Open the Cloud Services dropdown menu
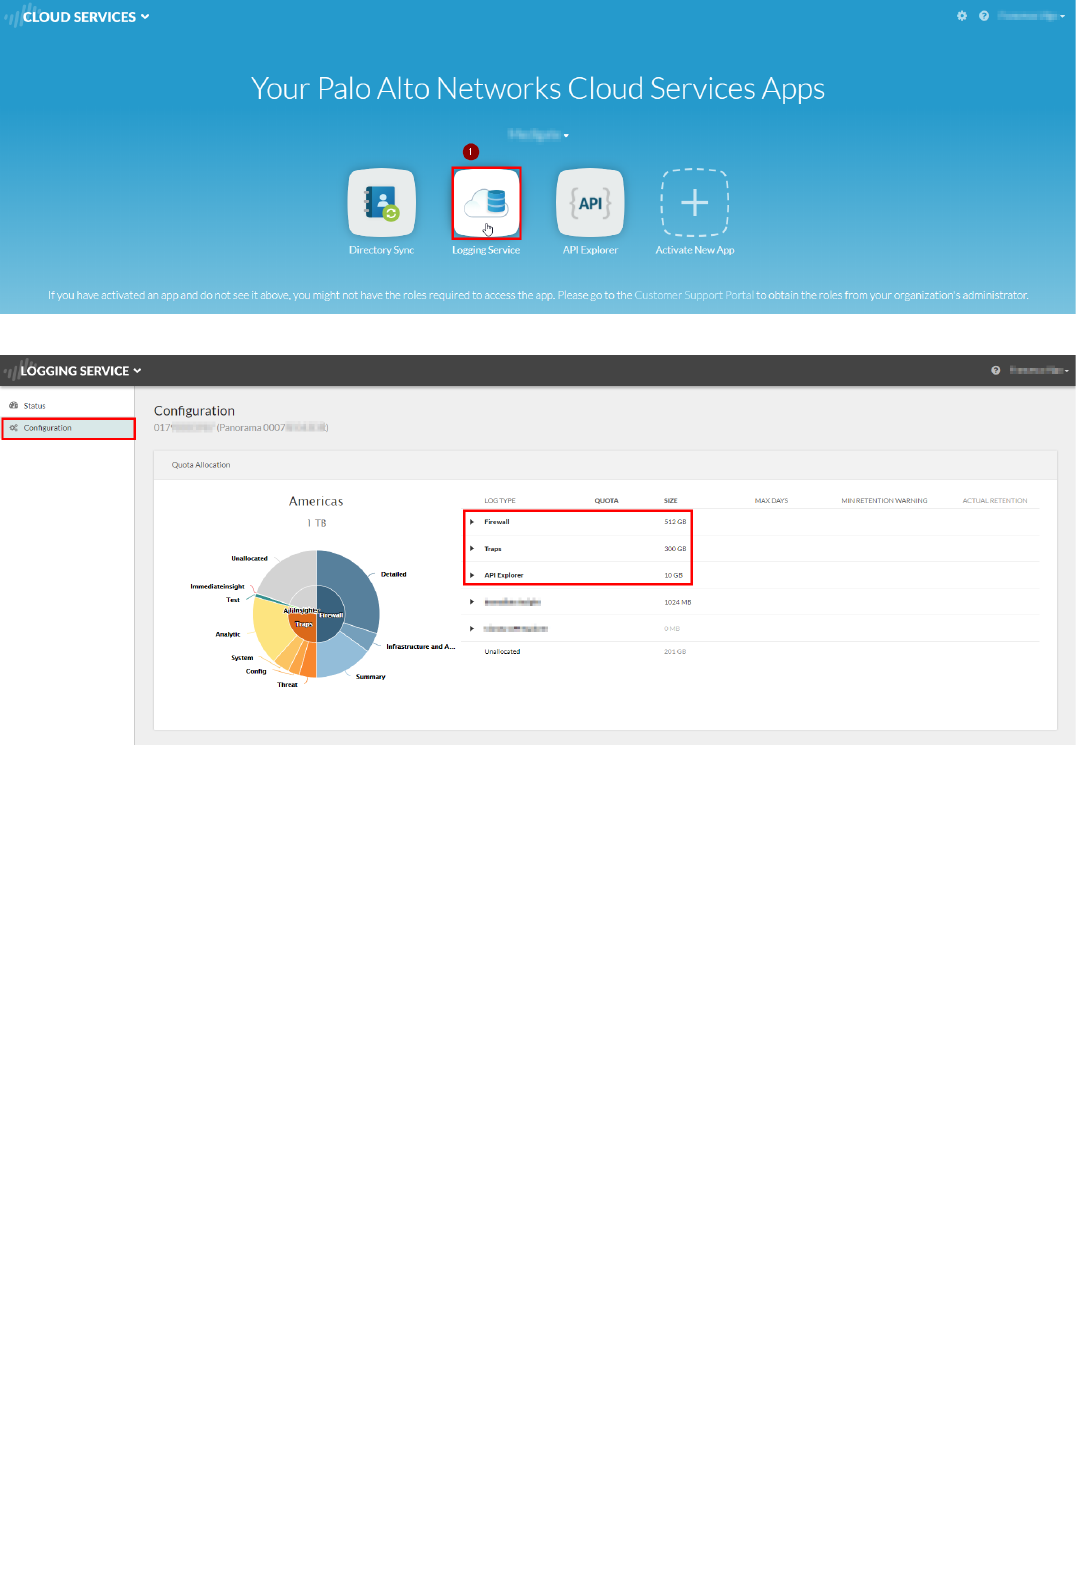This screenshot has height=1570, width=1076. (86, 17)
